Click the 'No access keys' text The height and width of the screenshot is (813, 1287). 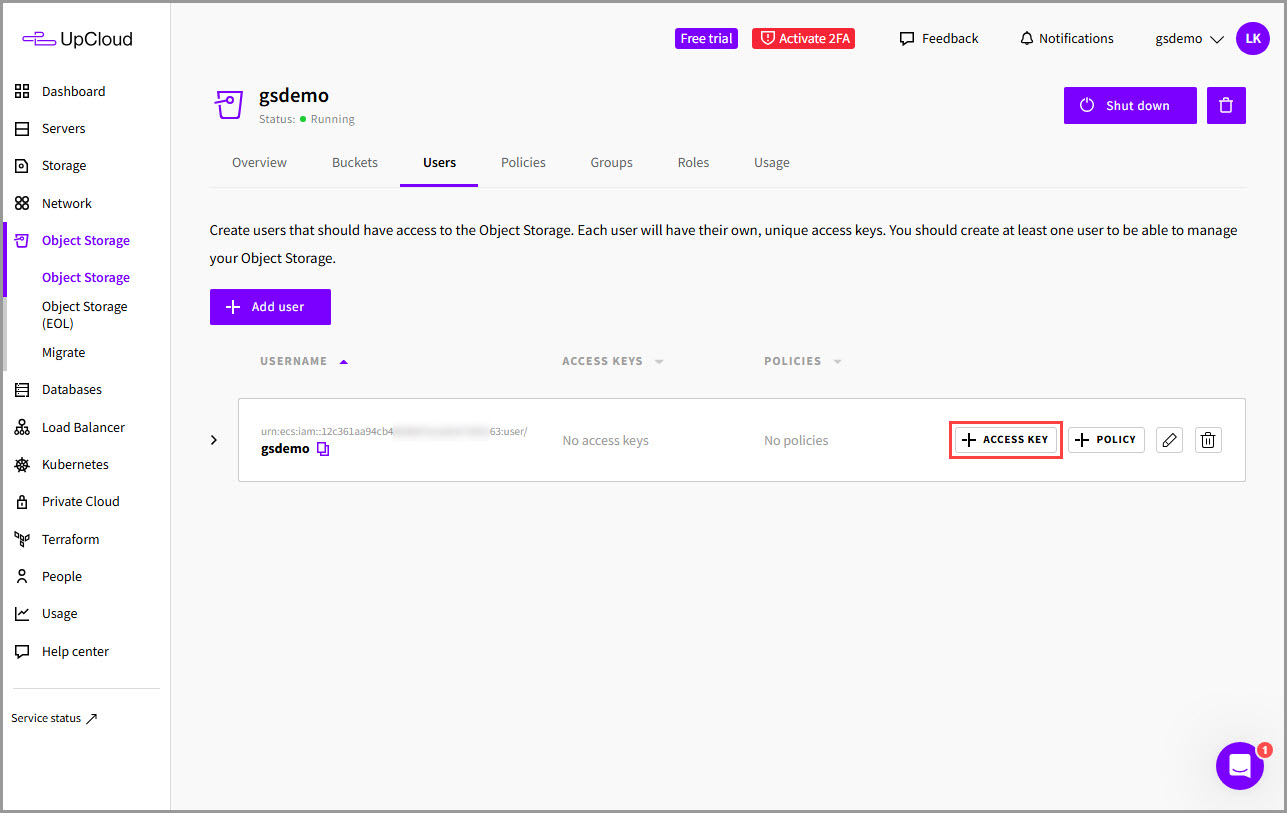coord(606,441)
